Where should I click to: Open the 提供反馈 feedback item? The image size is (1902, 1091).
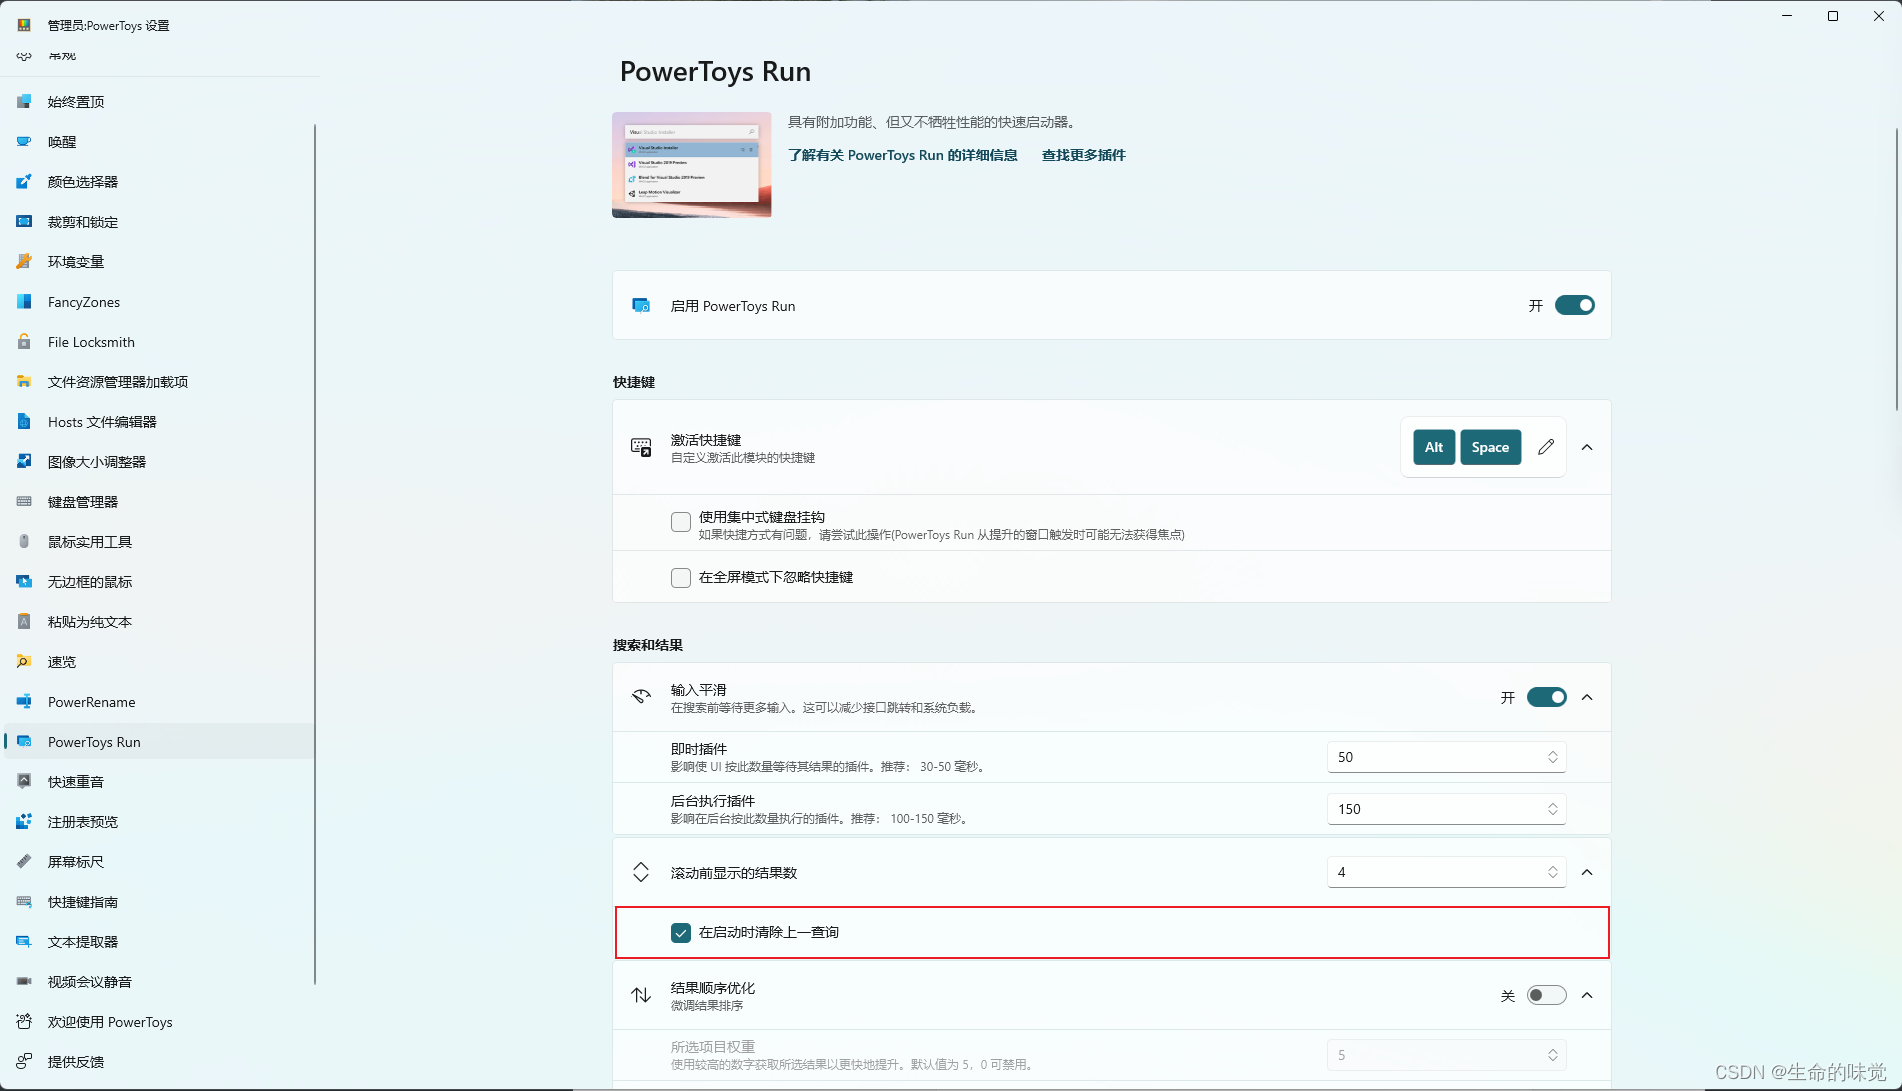pyautogui.click(x=160, y=1062)
